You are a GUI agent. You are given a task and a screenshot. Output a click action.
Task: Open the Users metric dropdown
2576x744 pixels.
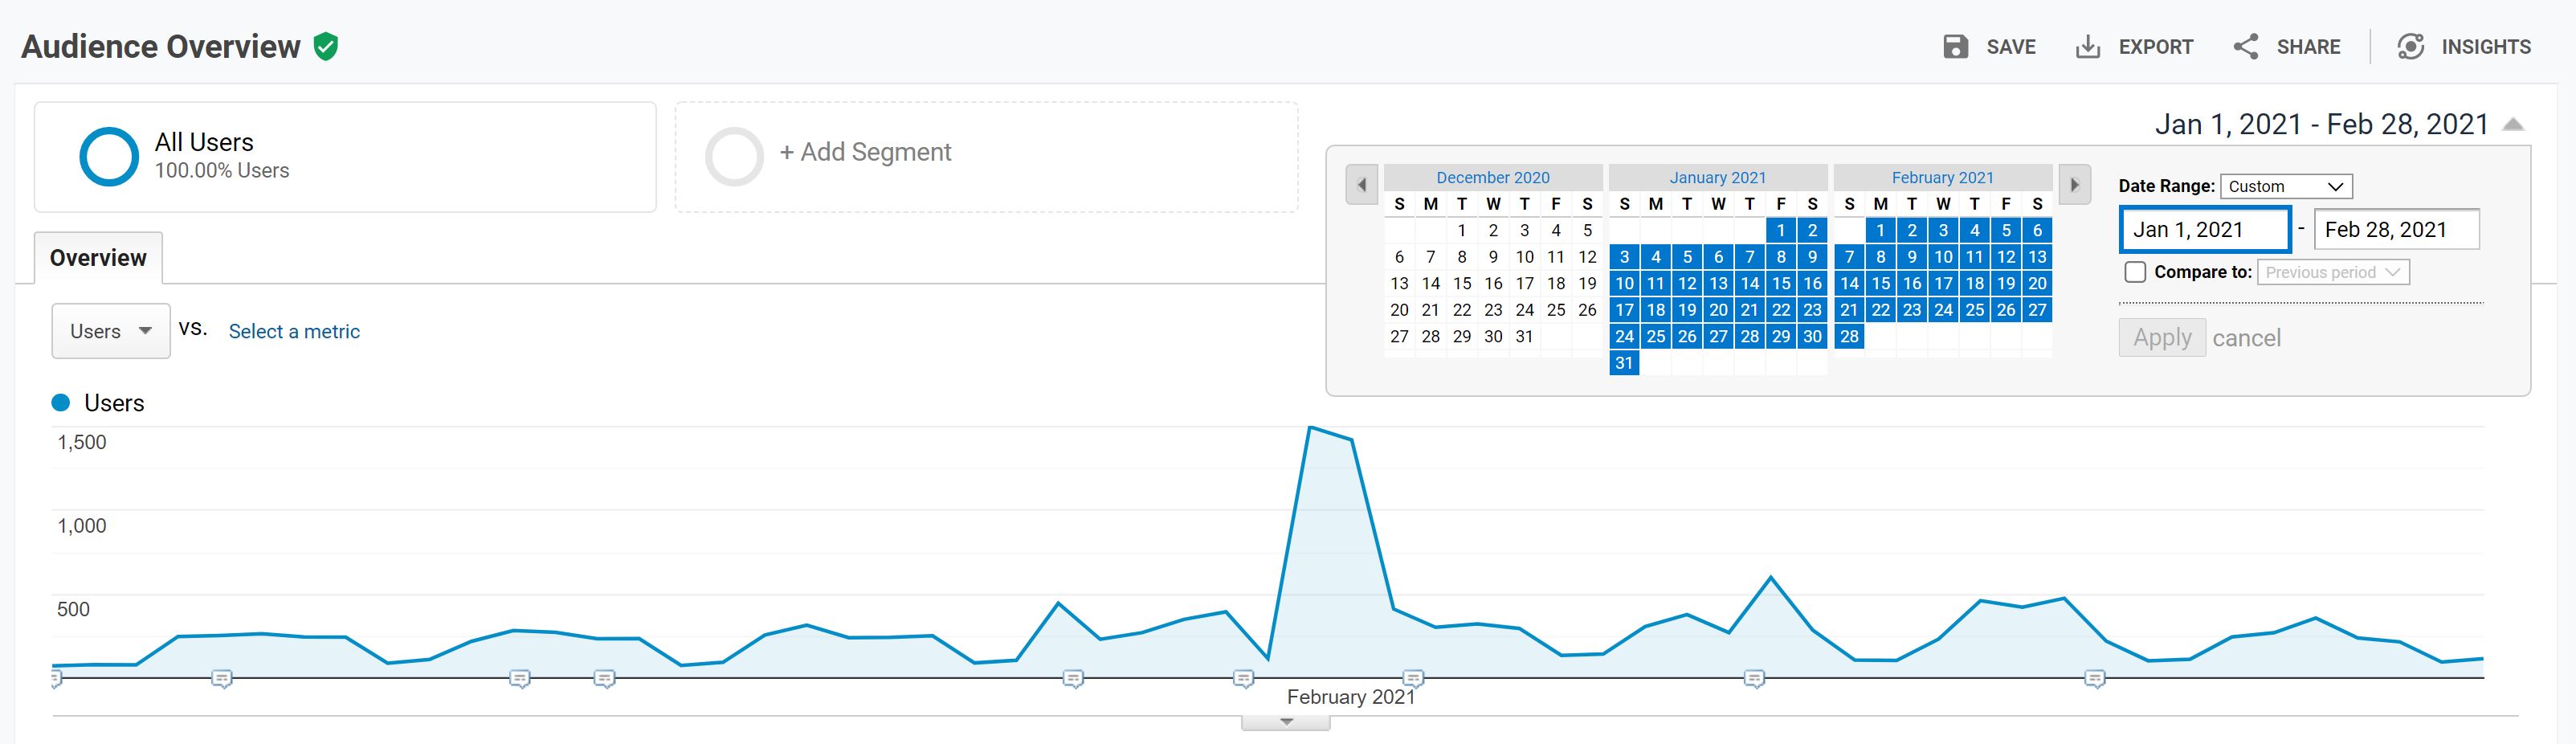[111, 331]
